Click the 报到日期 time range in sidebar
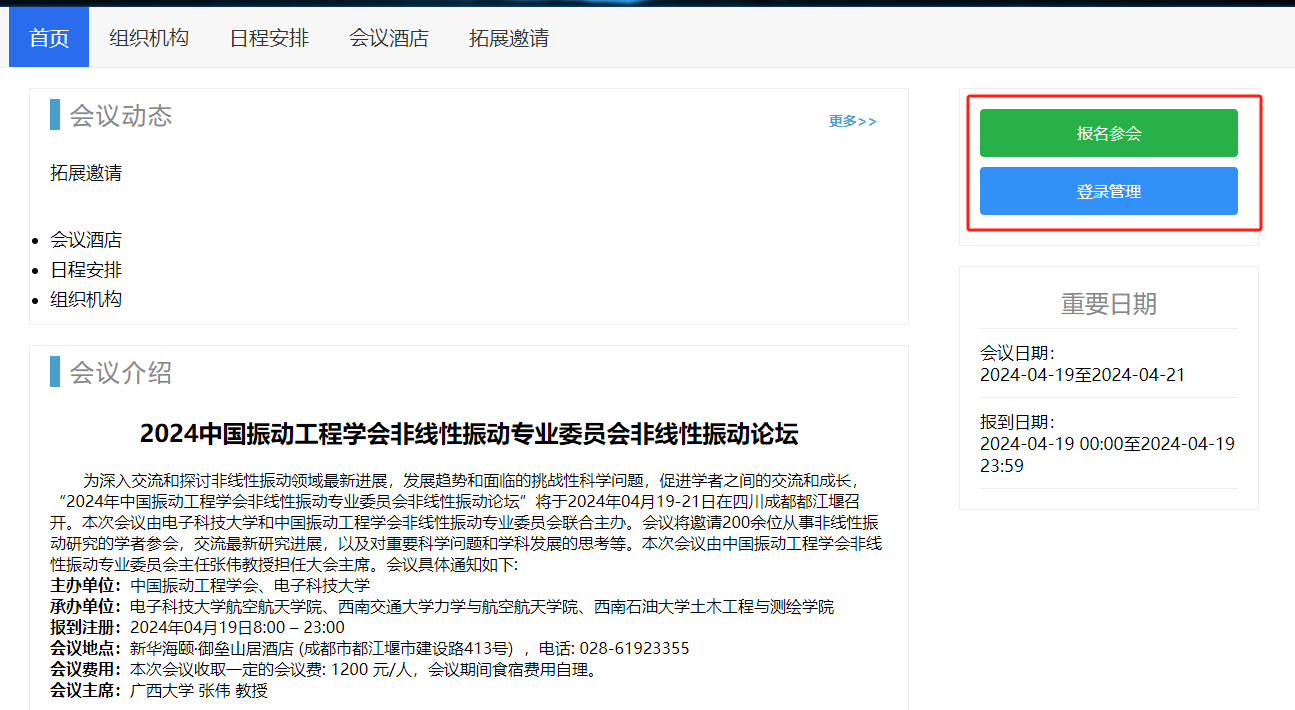The width and height of the screenshot is (1295, 710). pyautogui.click(x=1107, y=454)
